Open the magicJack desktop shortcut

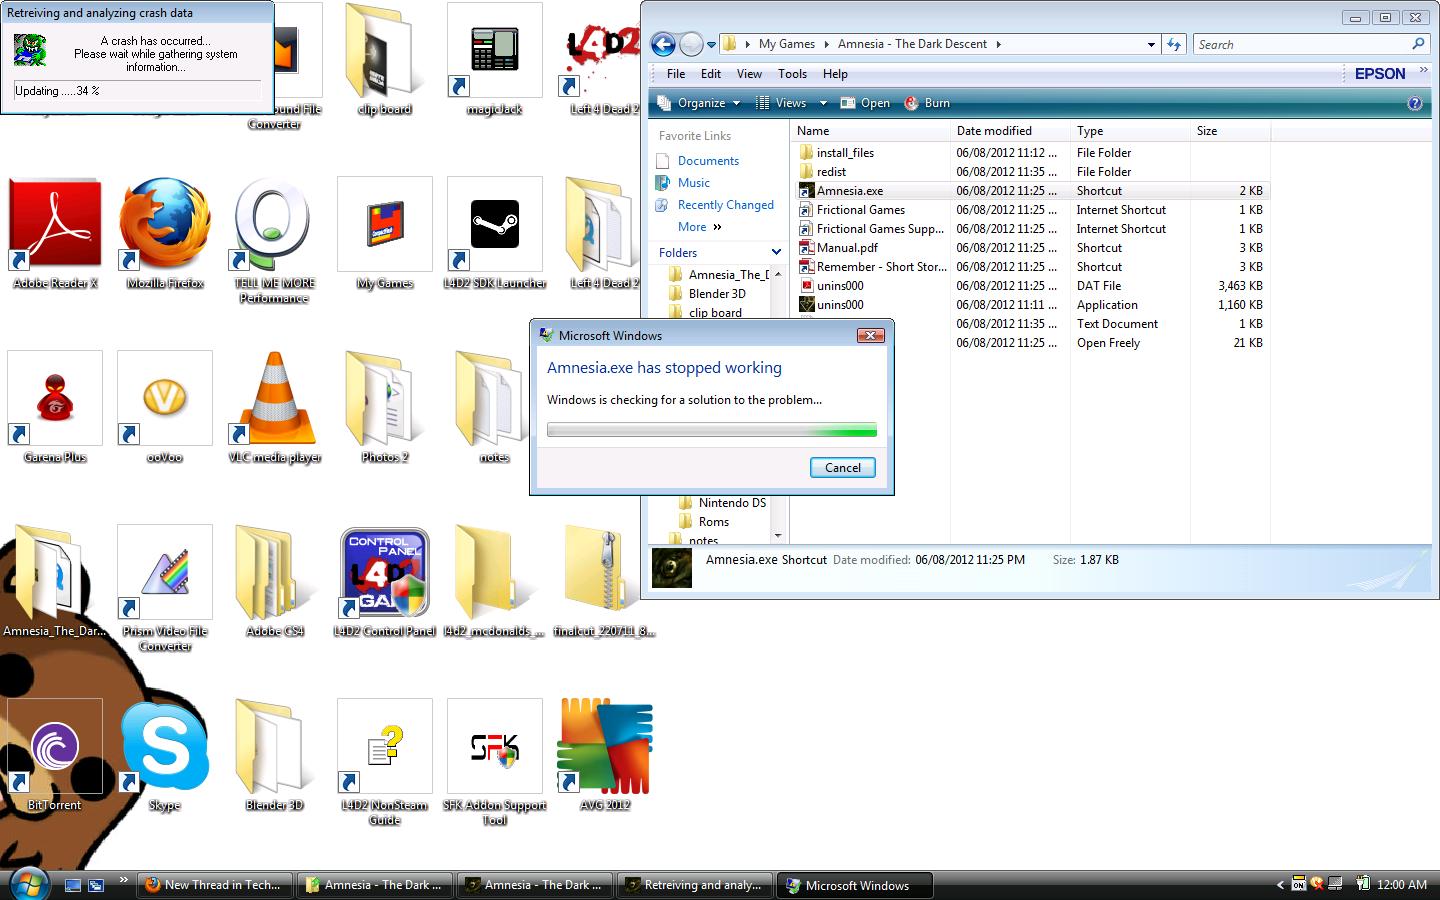point(494,52)
